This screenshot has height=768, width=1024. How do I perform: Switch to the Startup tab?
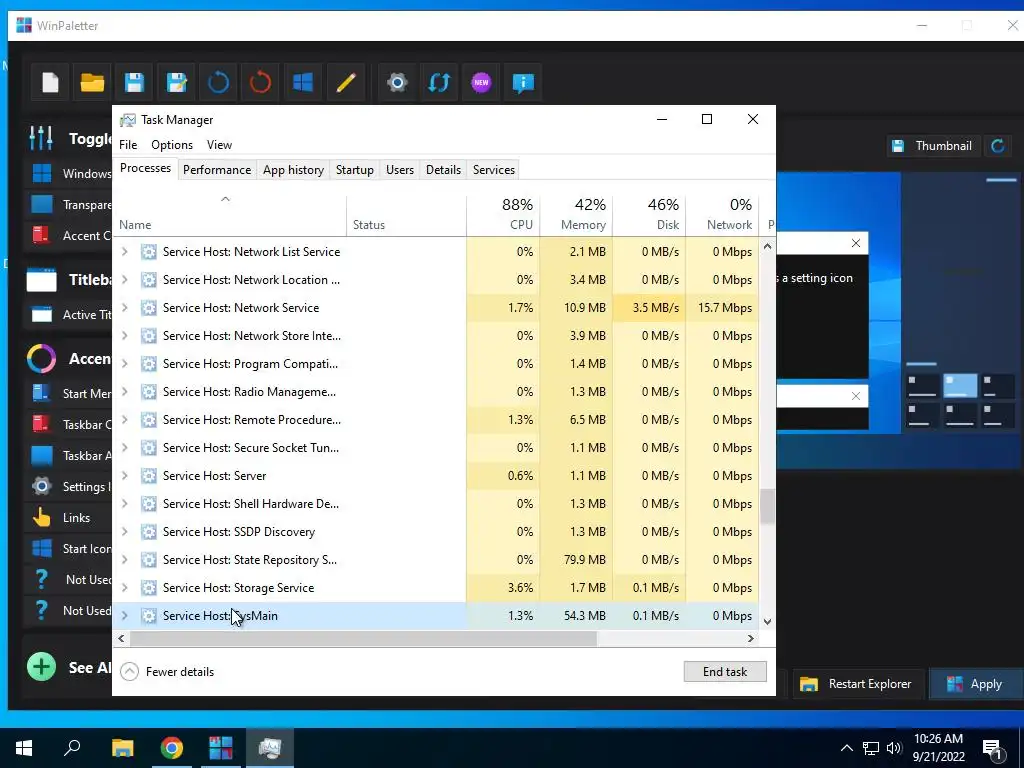pyautogui.click(x=355, y=170)
